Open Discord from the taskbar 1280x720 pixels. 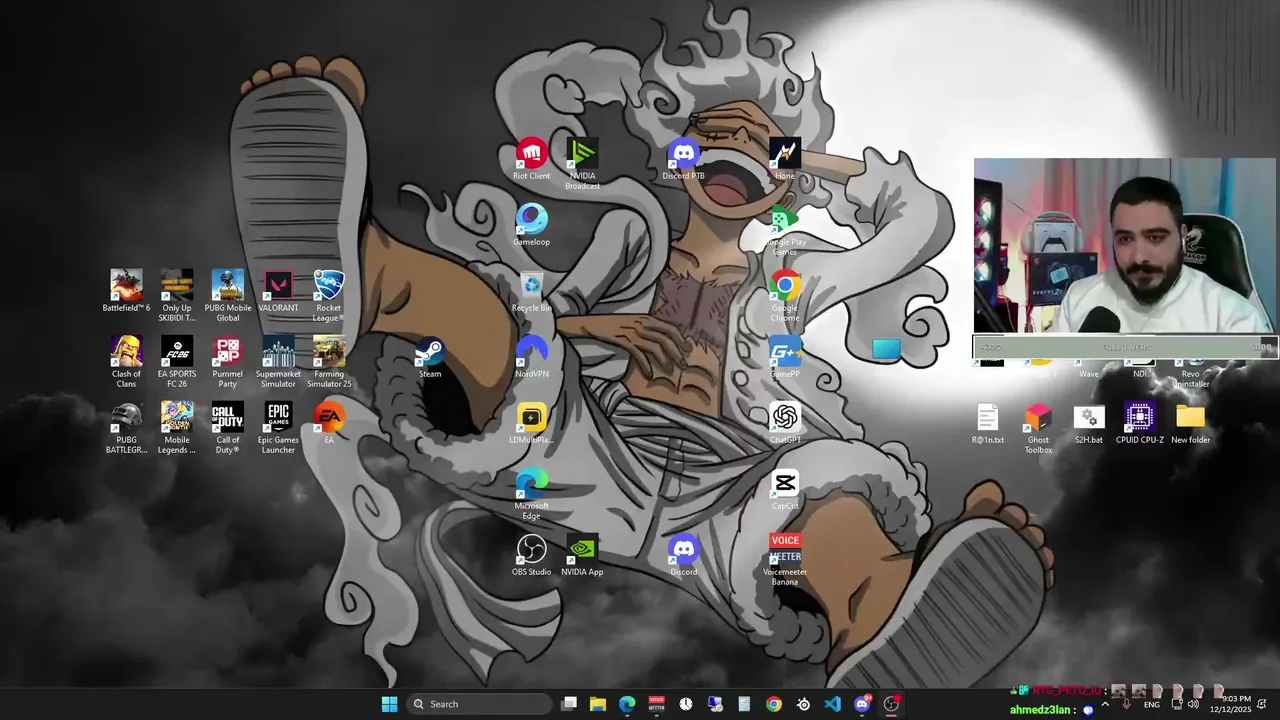point(862,704)
